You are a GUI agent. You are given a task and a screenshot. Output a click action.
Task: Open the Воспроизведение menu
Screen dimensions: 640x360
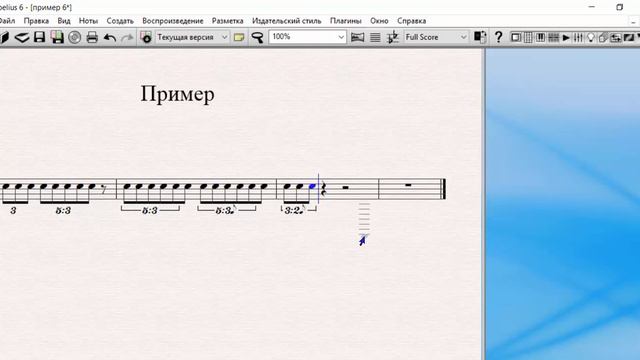173,21
